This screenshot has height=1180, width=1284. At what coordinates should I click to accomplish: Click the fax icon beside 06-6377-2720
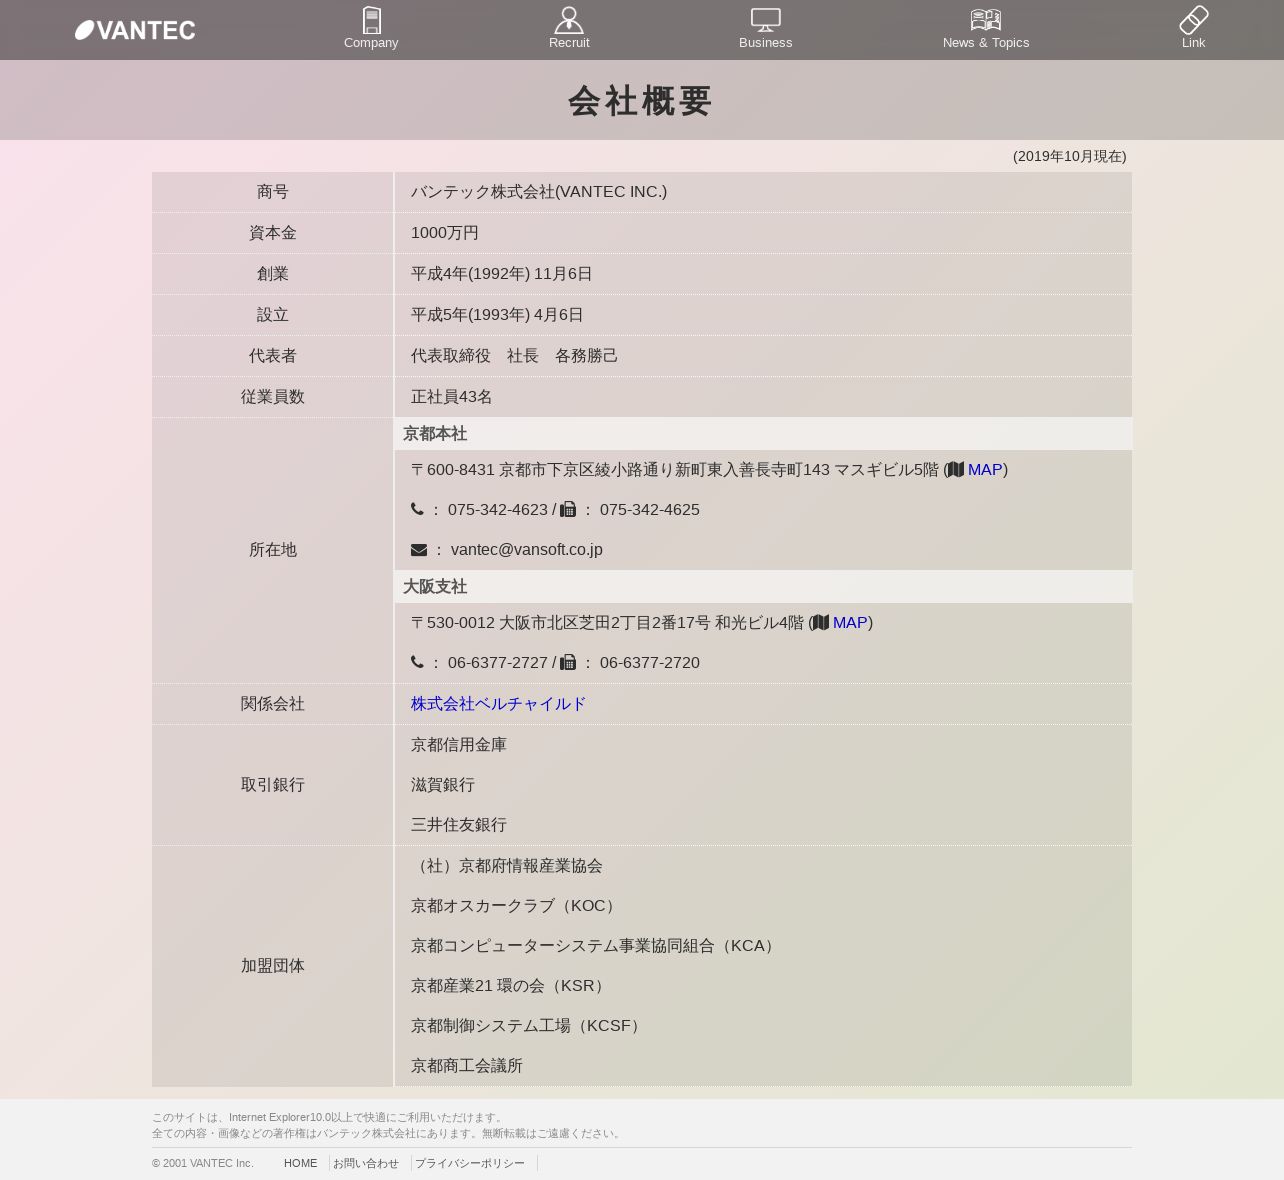click(x=568, y=662)
